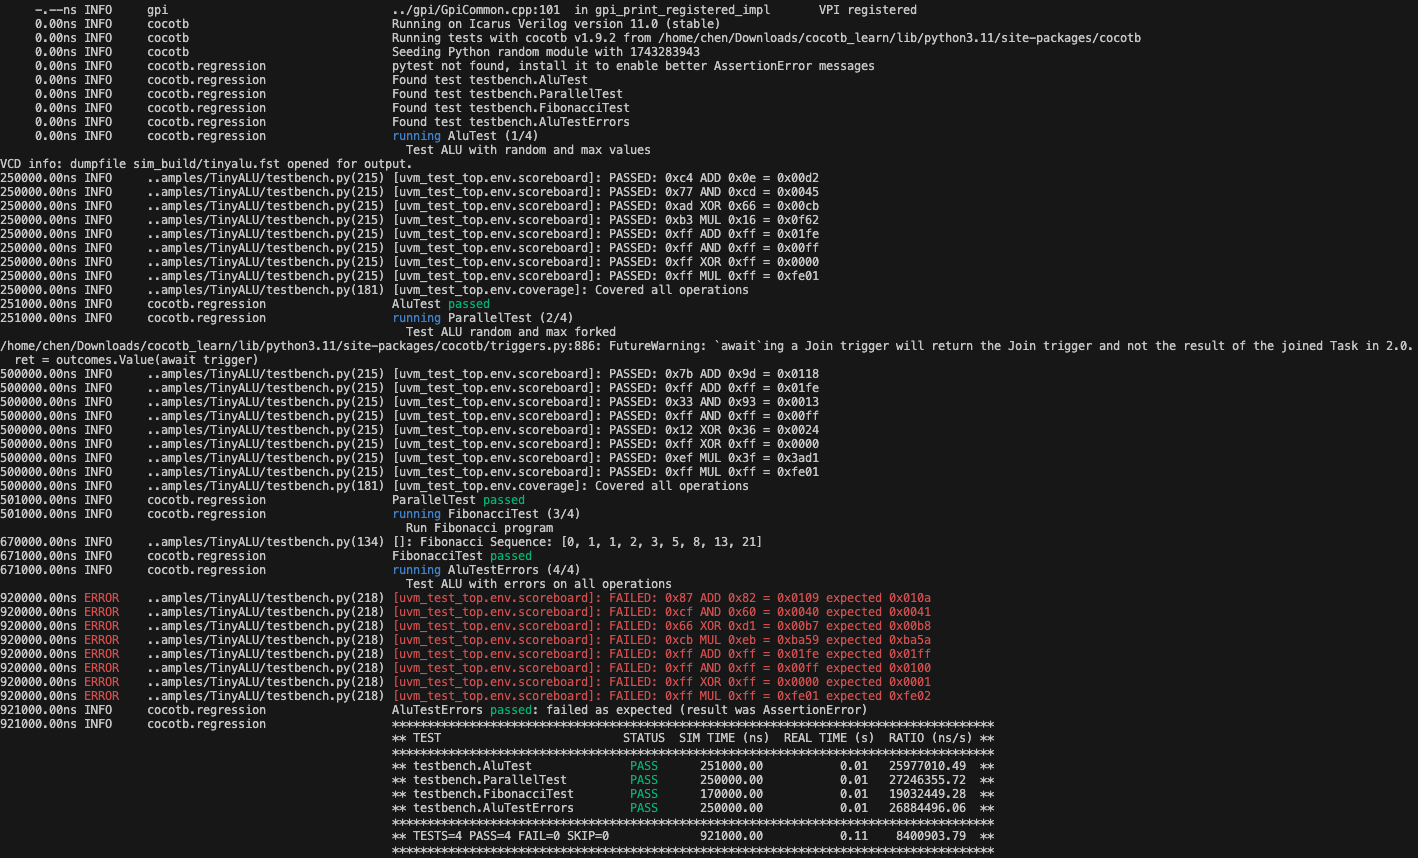Screen dimensions: 1418x858
Task: Click PASS status for testbench.AluTest
Action: tap(644, 766)
